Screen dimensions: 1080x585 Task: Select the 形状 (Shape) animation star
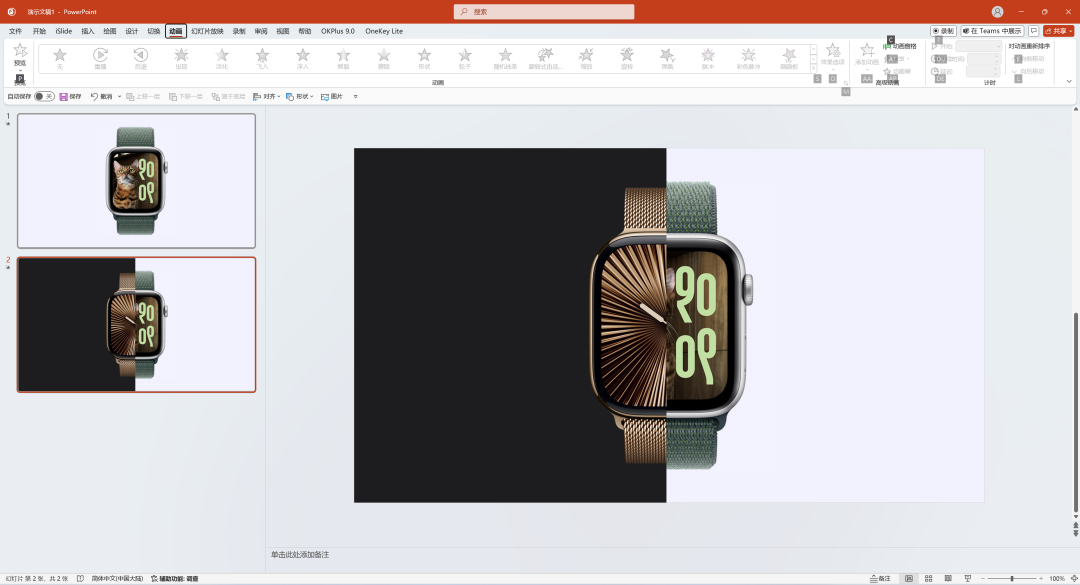[x=424, y=58]
